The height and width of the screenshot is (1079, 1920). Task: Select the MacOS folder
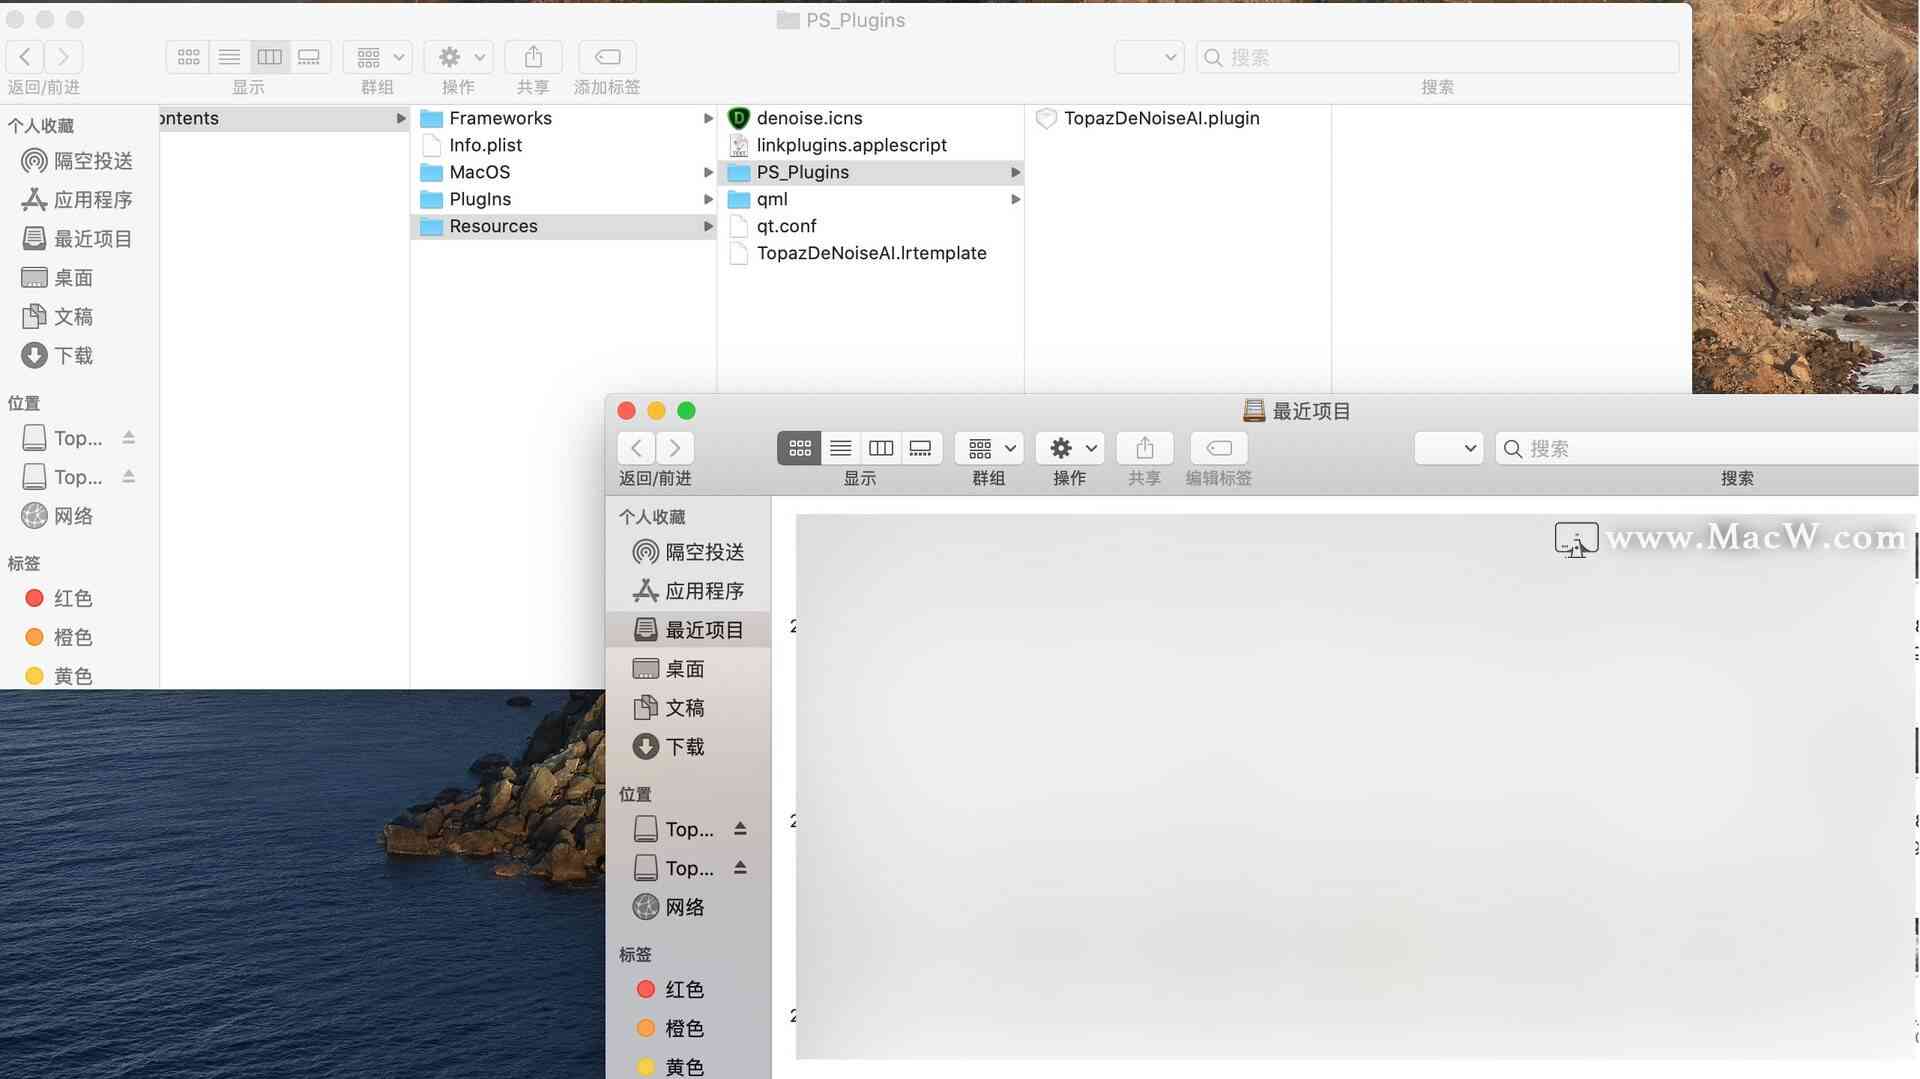565,172
